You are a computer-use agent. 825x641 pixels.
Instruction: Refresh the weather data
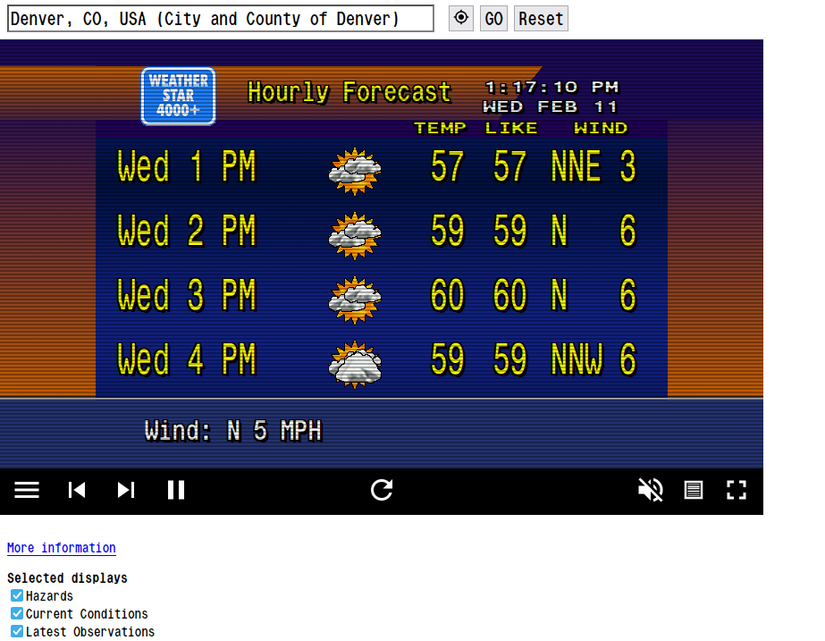click(381, 490)
